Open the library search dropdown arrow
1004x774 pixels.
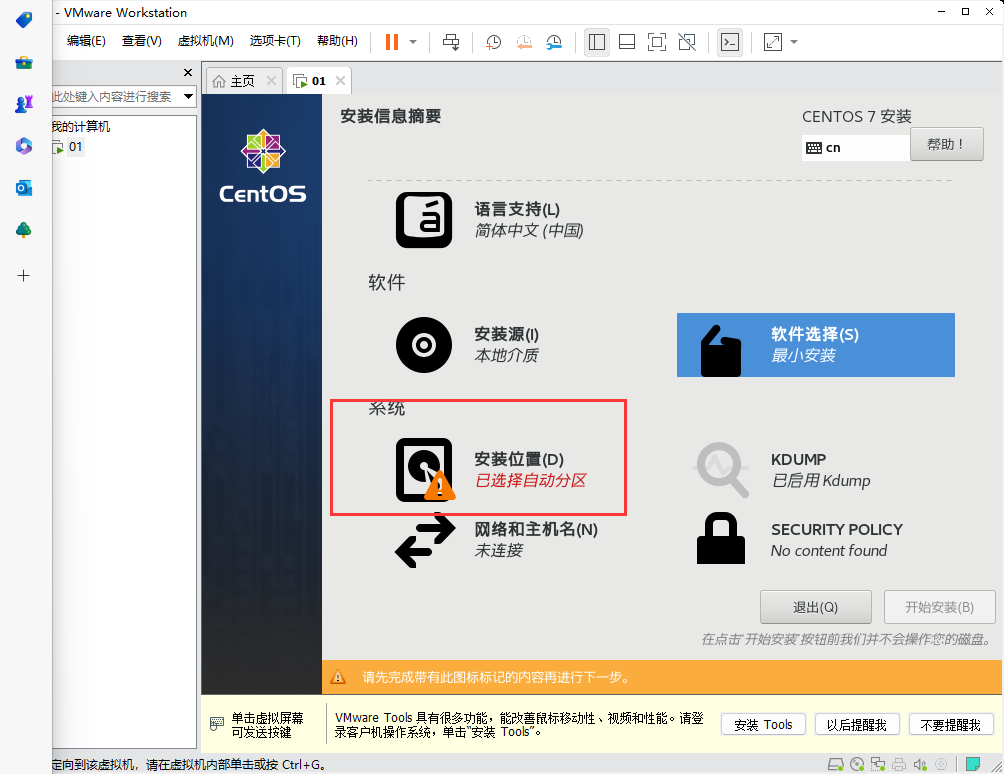188,97
